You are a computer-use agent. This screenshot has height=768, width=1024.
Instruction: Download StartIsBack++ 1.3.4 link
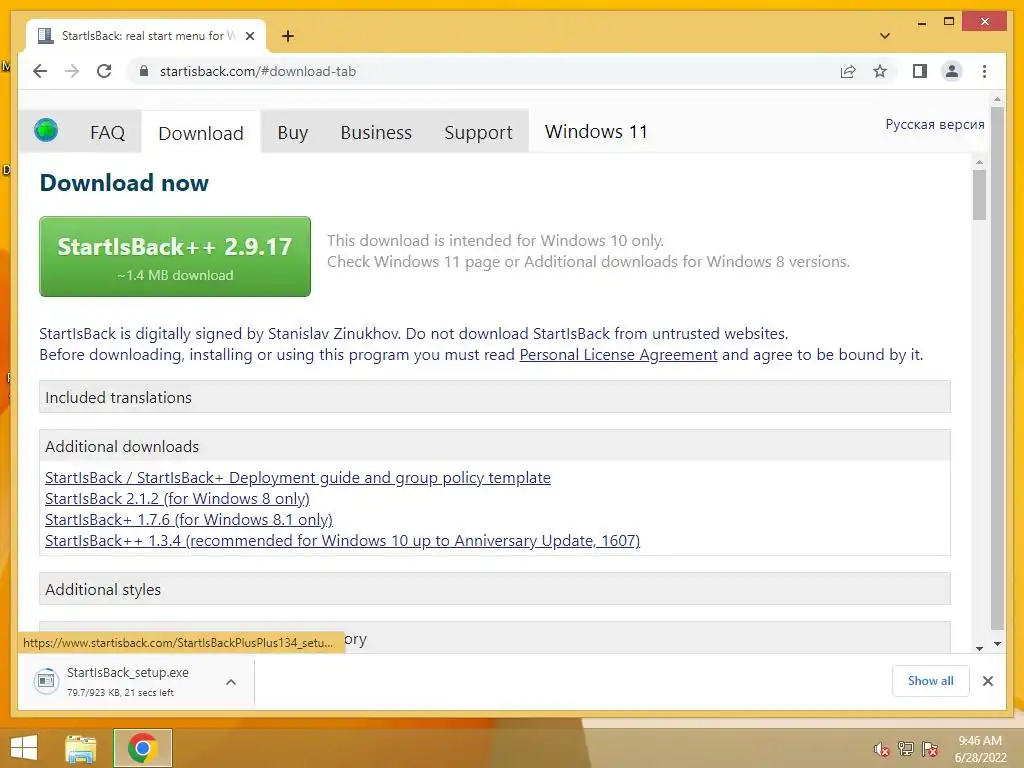(342, 541)
